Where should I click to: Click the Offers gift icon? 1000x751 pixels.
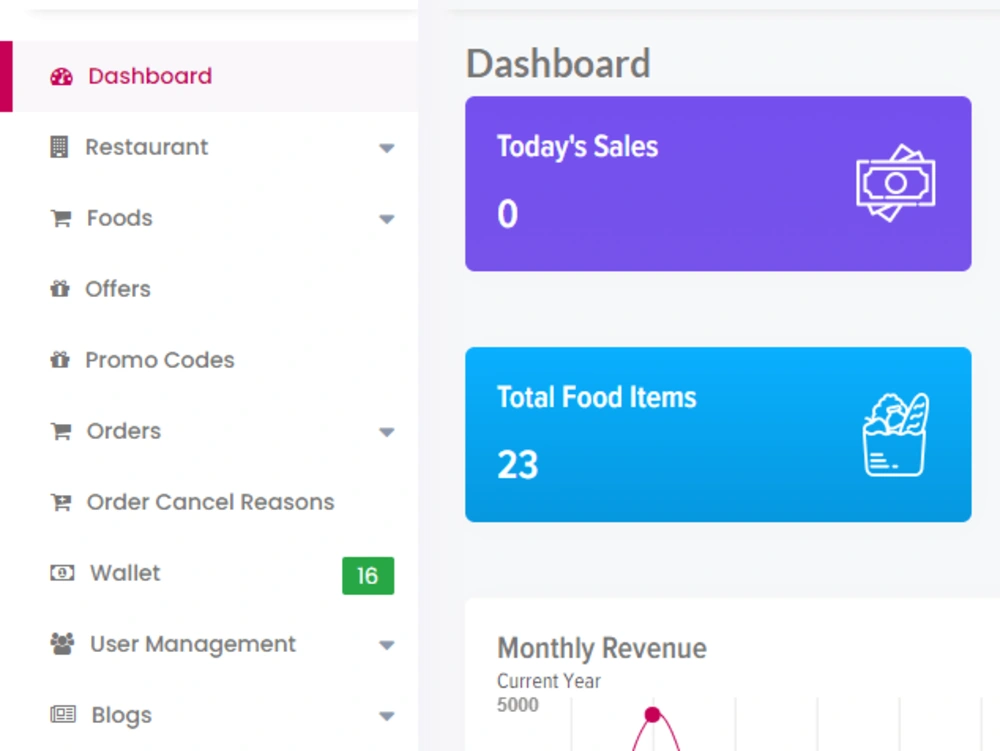[60, 289]
